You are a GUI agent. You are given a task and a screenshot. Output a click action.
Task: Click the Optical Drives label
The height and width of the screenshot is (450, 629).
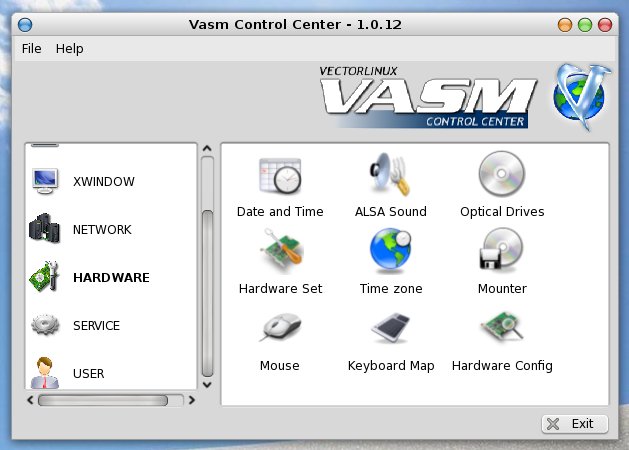[x=502, y=211]
